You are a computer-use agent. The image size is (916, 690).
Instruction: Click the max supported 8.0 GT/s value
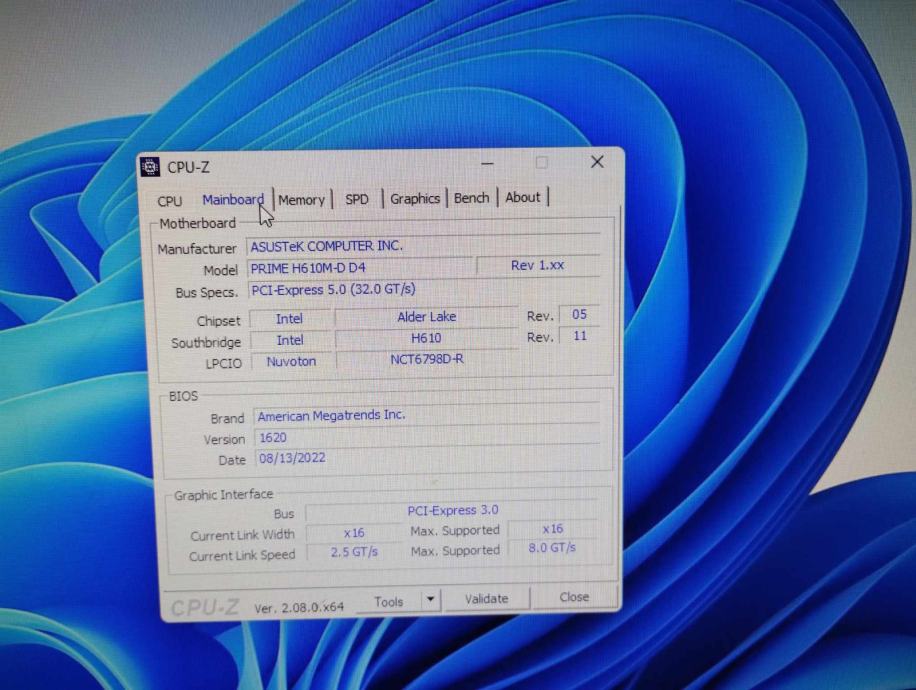tap(552, 548)
